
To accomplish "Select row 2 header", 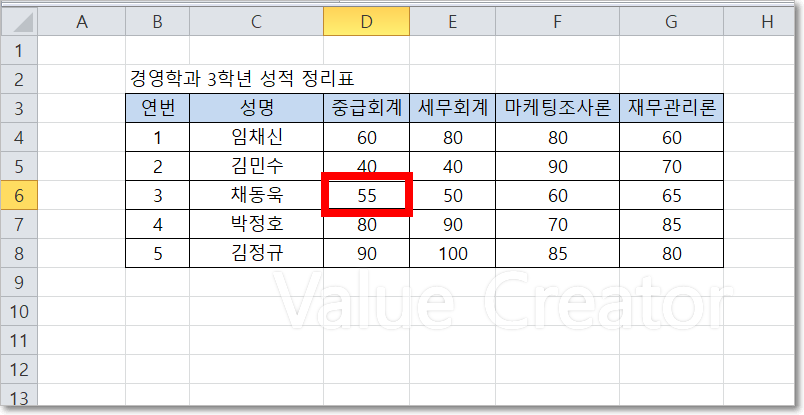I will [x=19, y=79].
